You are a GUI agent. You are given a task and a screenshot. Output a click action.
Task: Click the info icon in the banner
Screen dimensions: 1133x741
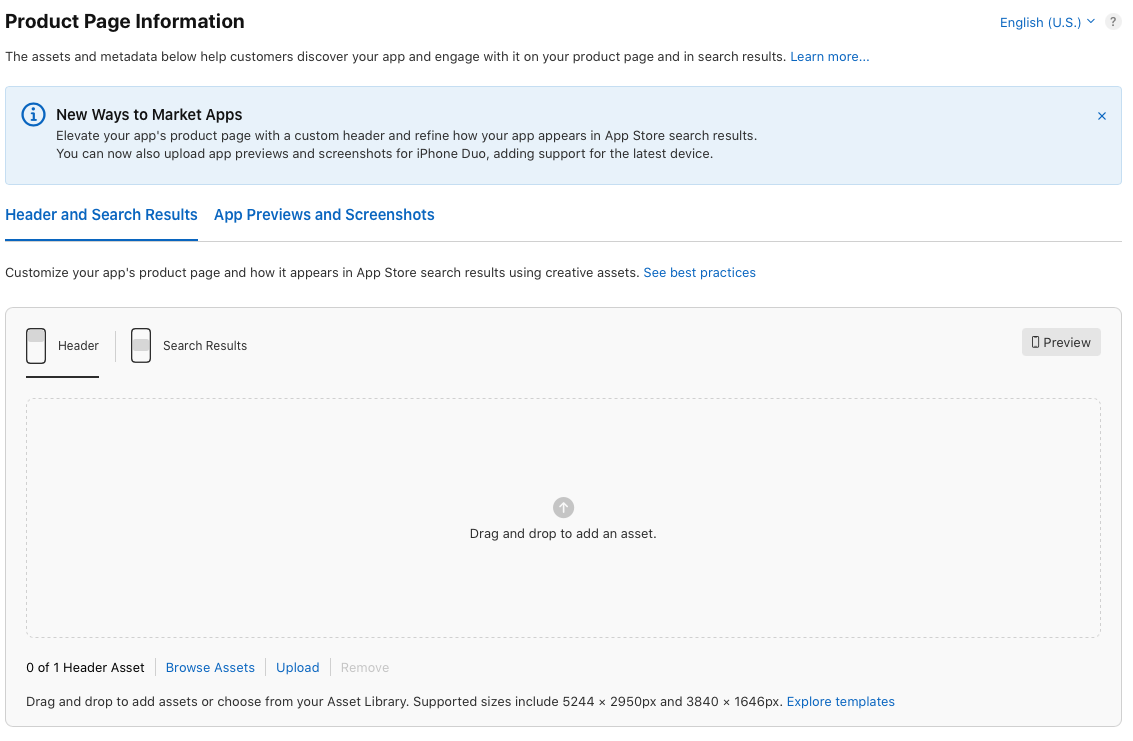pos(33,114)
